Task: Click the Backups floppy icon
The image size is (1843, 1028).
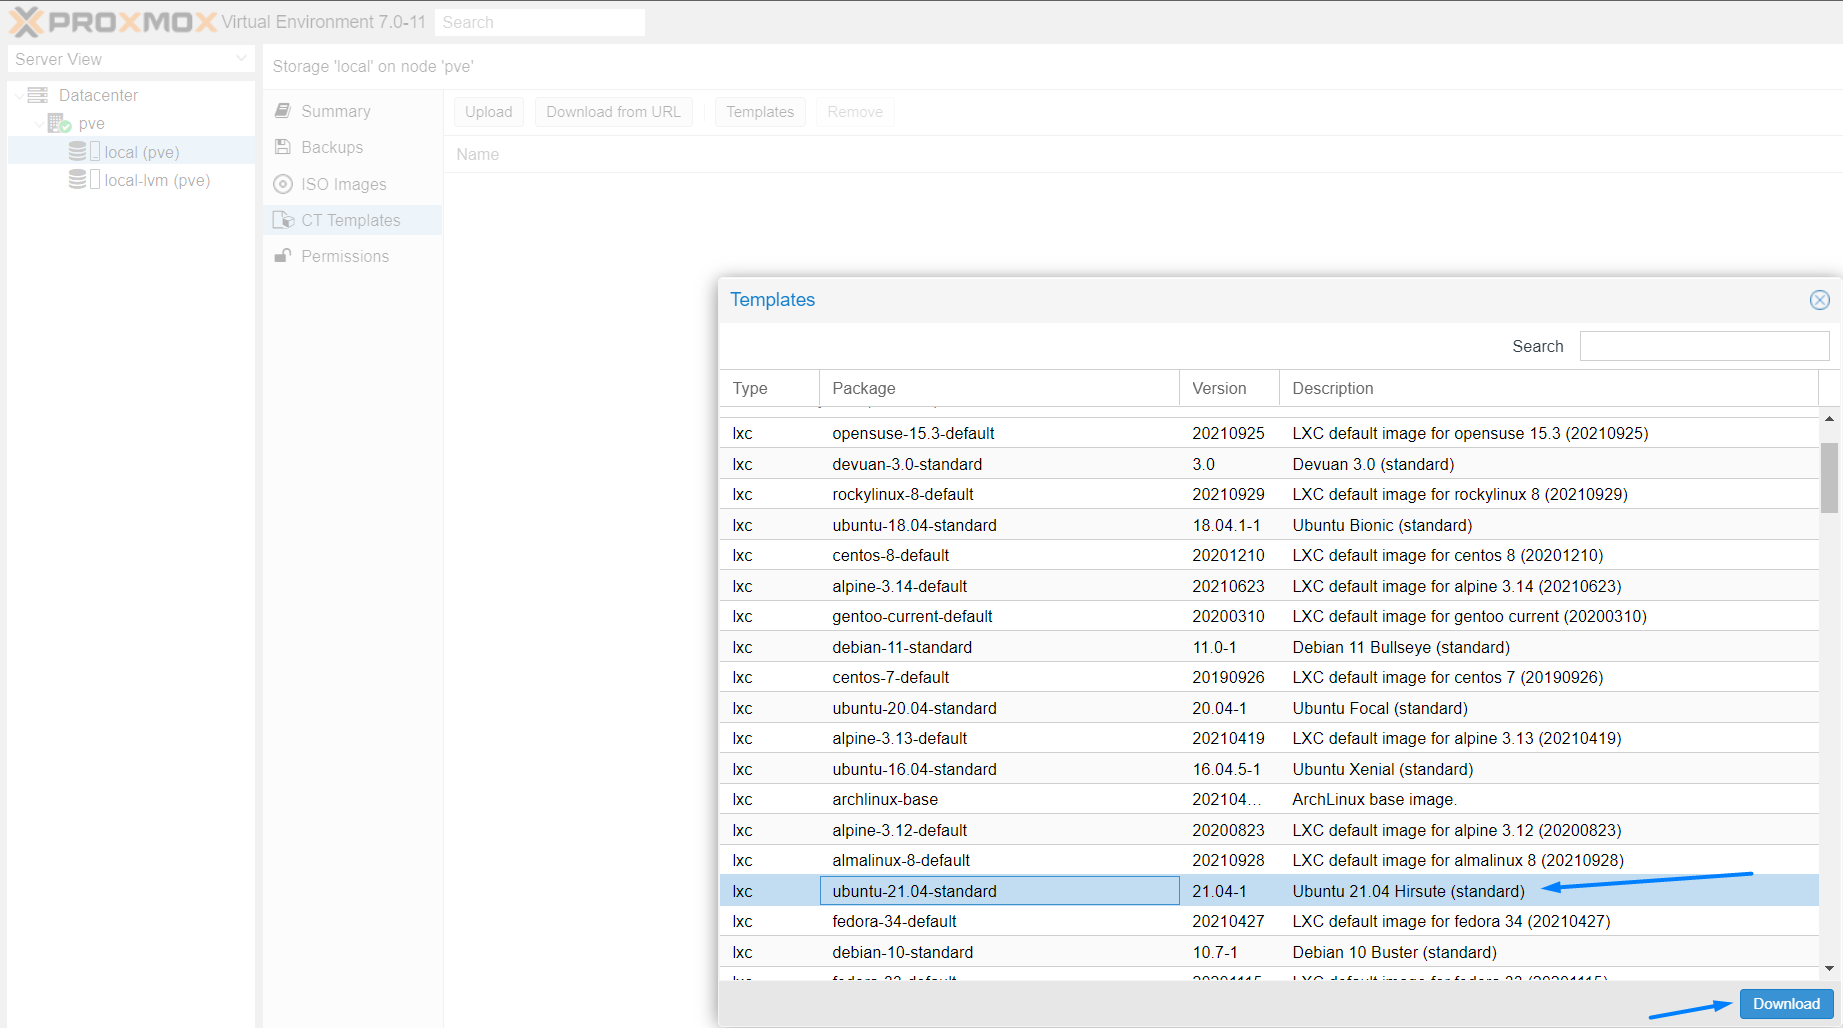Action: [283, 147]
